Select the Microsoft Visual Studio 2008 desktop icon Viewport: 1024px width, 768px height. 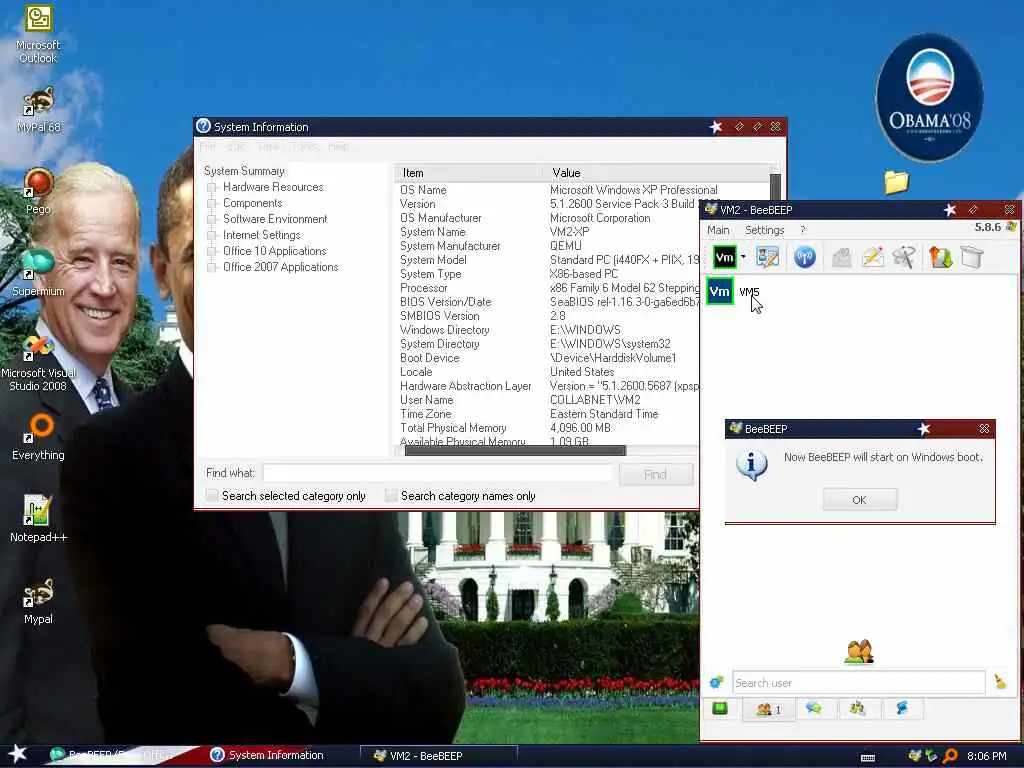point(38,362)
